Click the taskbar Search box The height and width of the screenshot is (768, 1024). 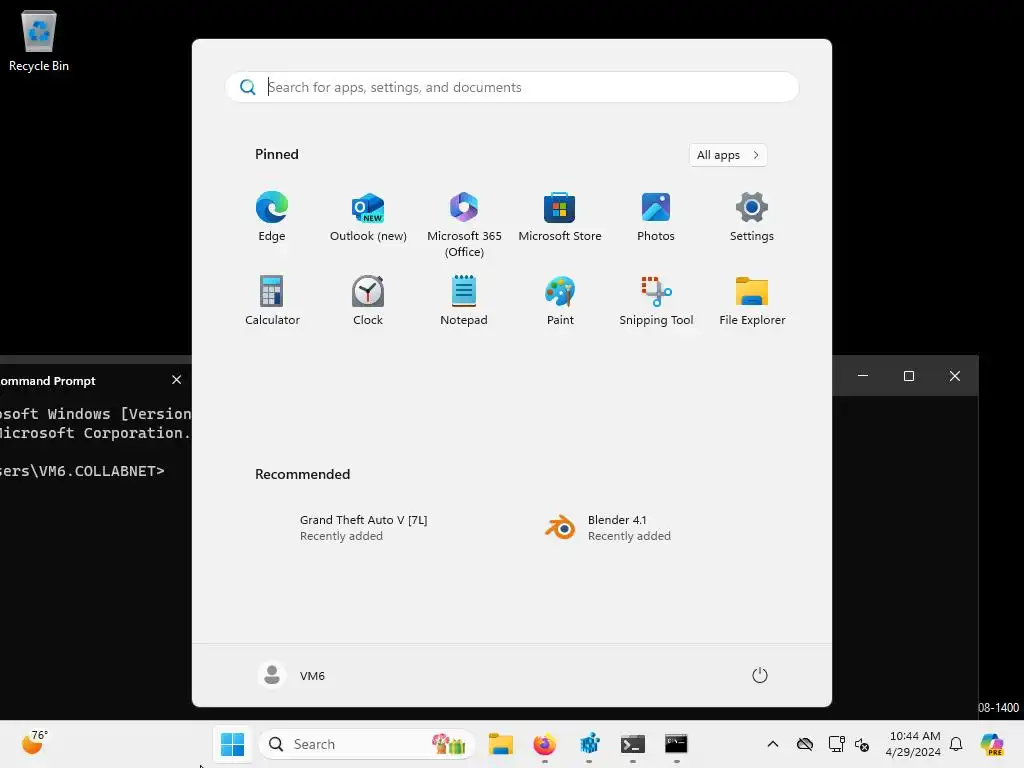coord(367,744)
